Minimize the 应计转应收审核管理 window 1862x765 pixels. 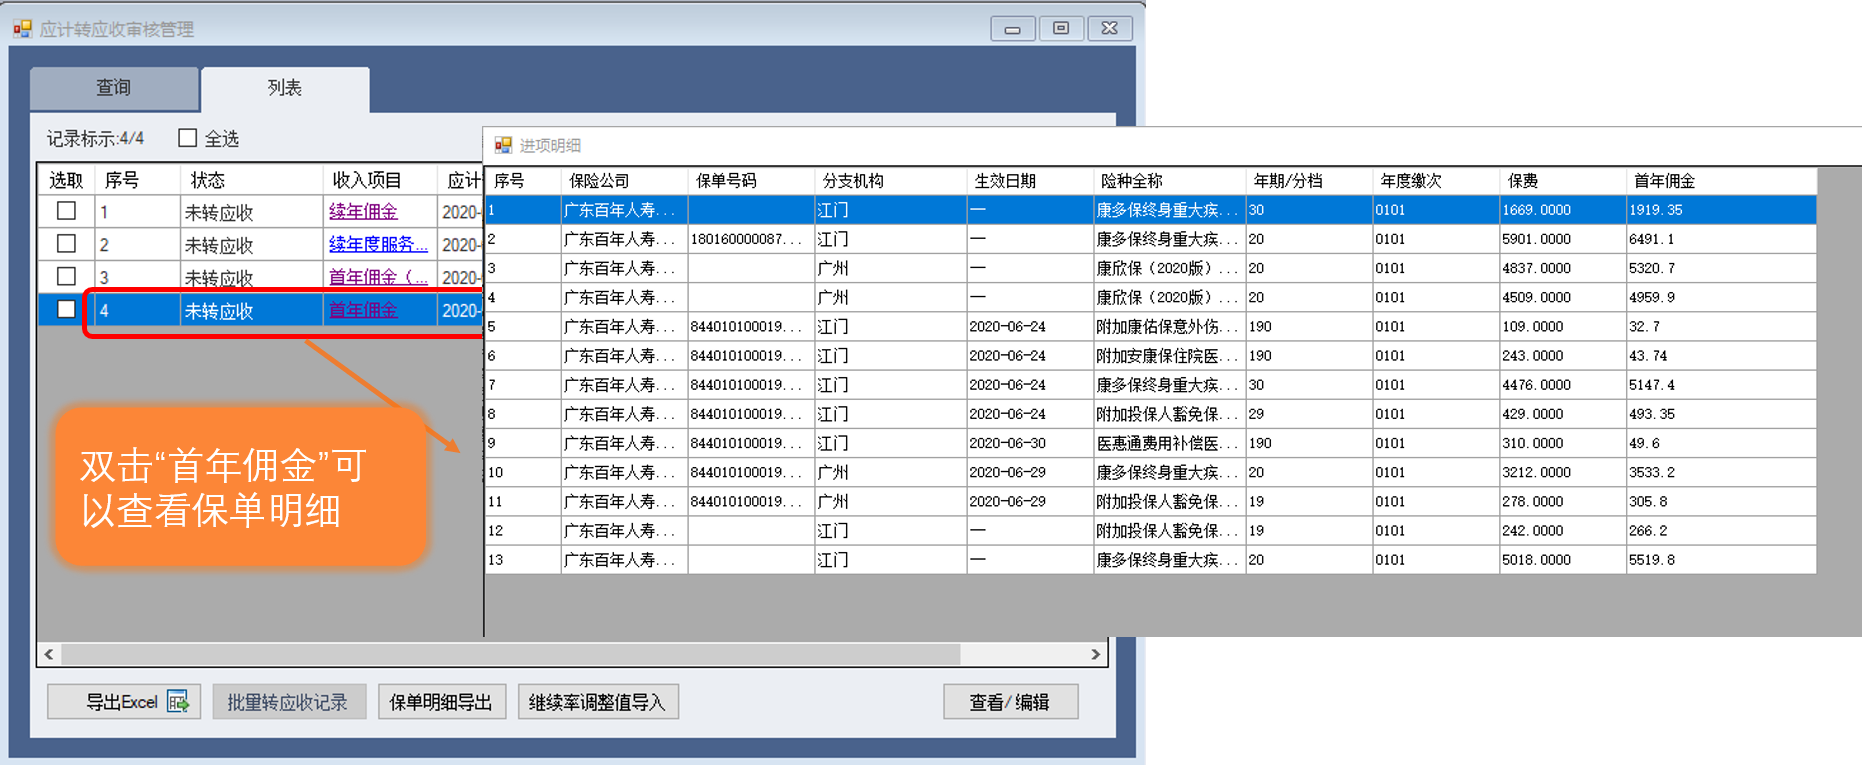pyautogui.click(x=1012, y=29)
